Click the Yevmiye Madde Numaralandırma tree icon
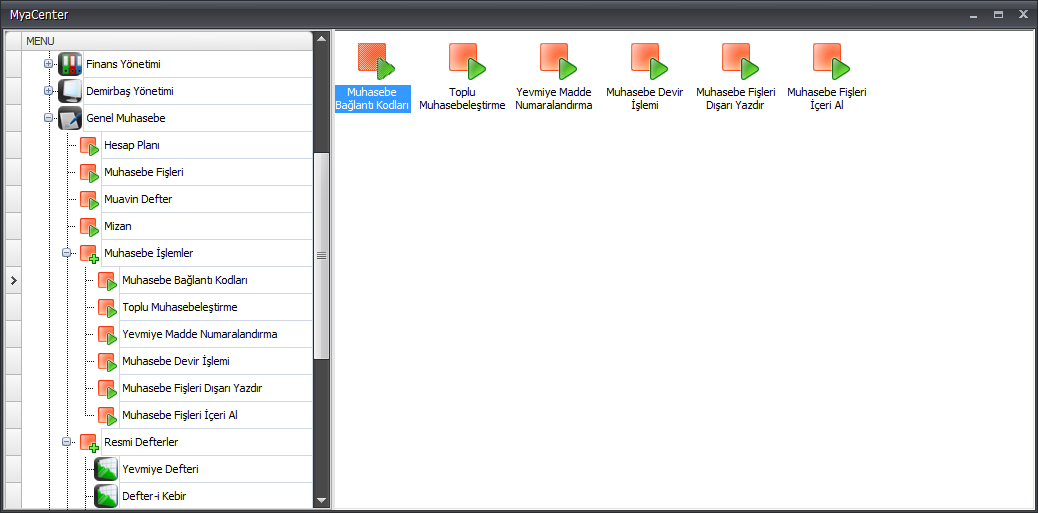The width and height of the screenshot is (1038, 513). (x=107, y=335)
